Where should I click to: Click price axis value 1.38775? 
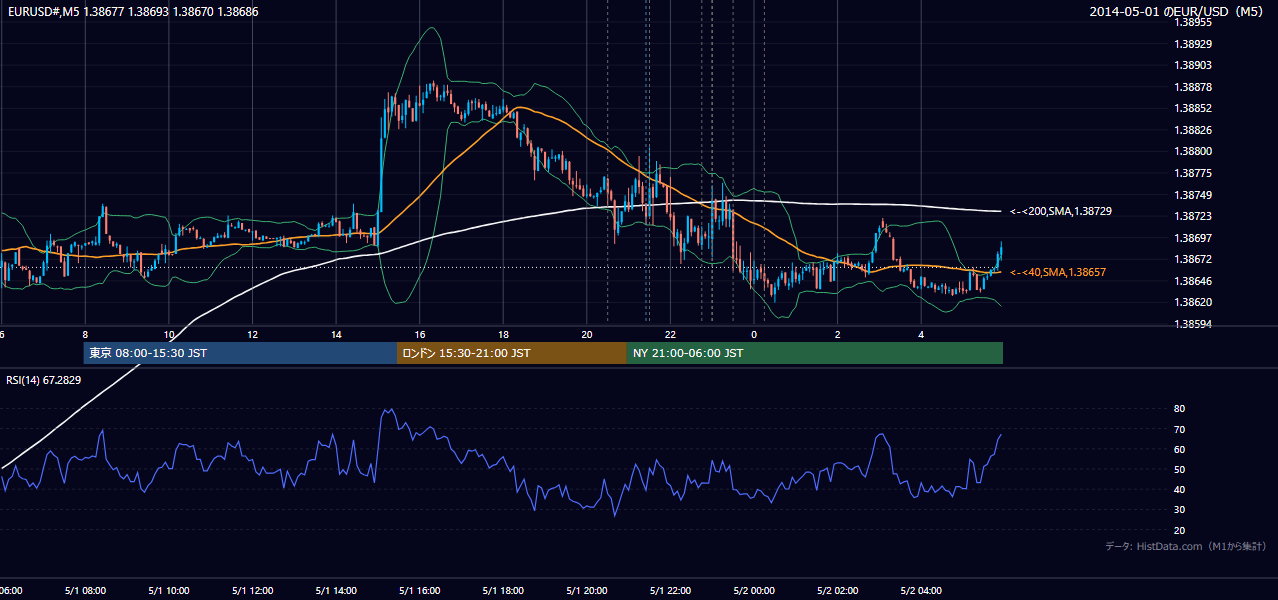(1193, 173)
